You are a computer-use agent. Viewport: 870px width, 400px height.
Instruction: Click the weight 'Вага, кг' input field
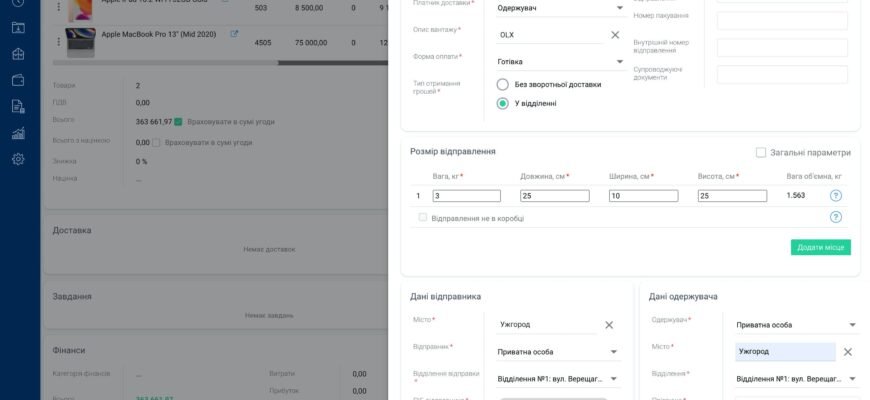[x=466, y=196]
